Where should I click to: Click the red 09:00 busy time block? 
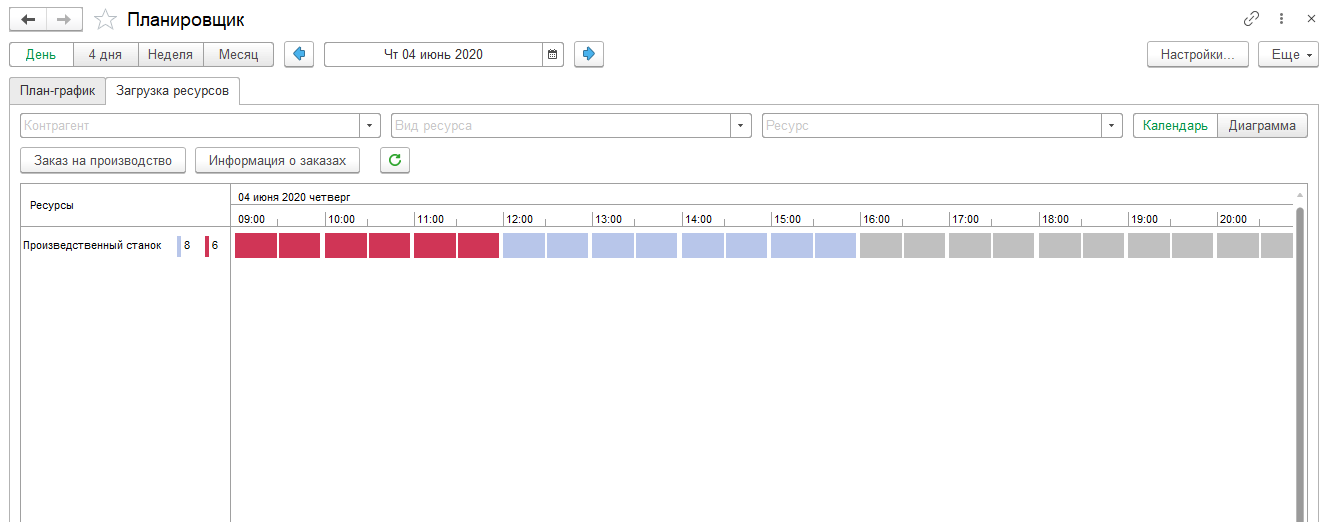(x=256, y=246)
